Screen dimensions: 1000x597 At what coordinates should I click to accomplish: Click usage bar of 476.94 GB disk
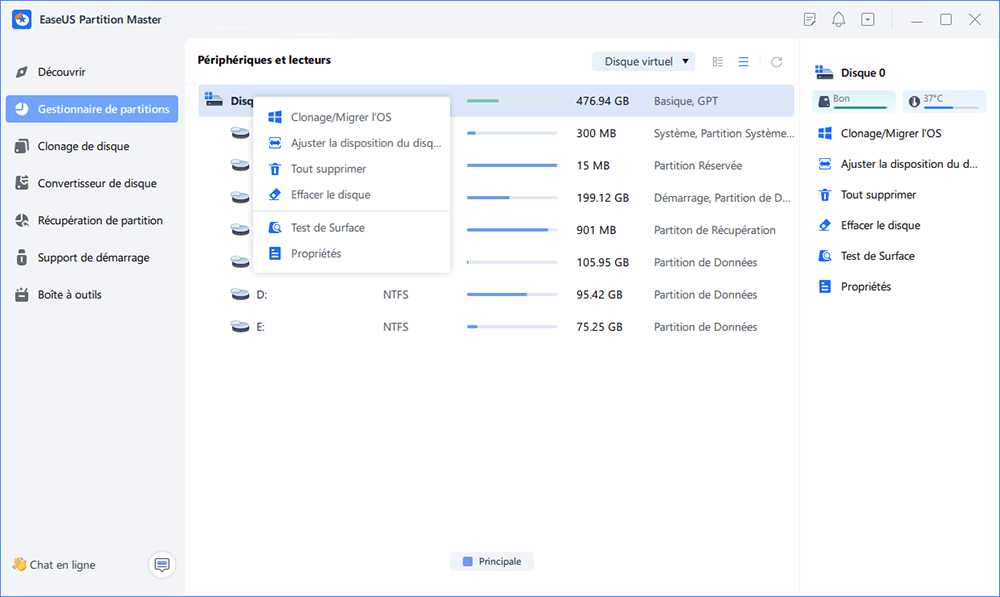(x=511, y=101)
